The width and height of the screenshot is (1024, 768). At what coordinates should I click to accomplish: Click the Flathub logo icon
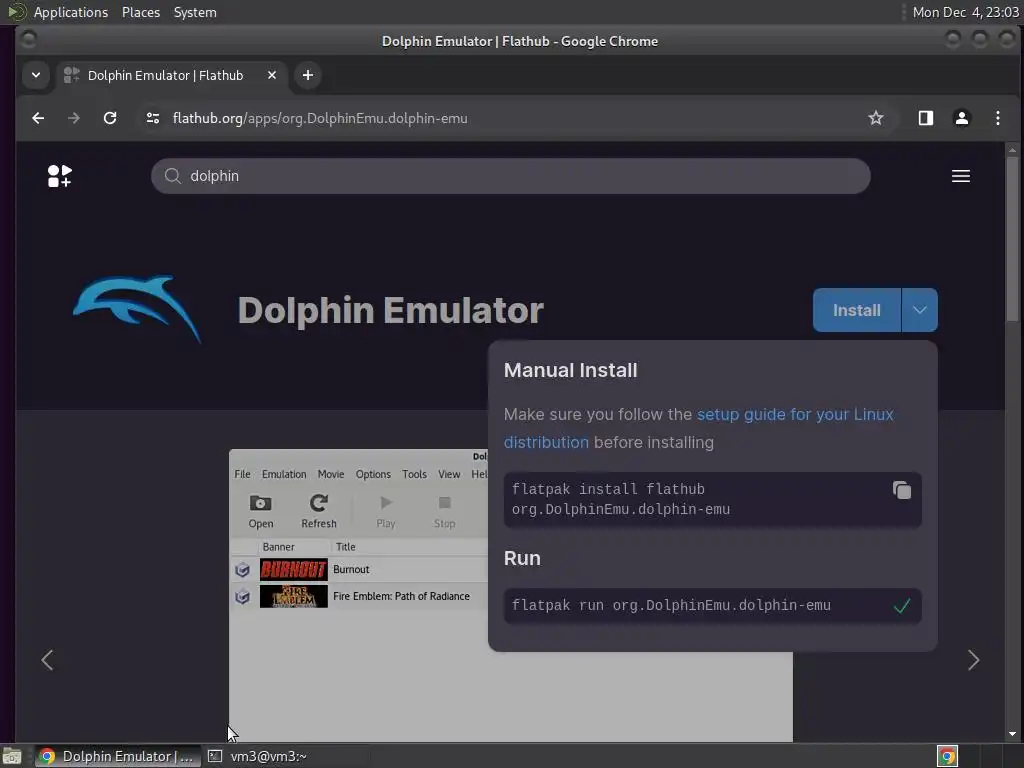pyautogui.click(x=59, y=176)
